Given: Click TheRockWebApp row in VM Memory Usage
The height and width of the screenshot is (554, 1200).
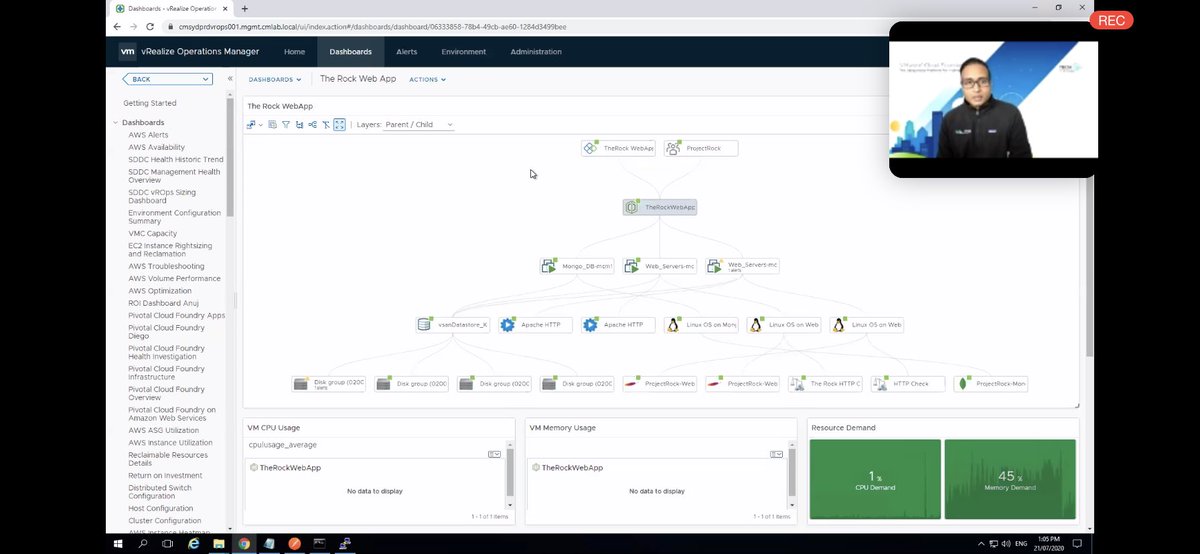Looking at the screenshot, I should point(657,468).
